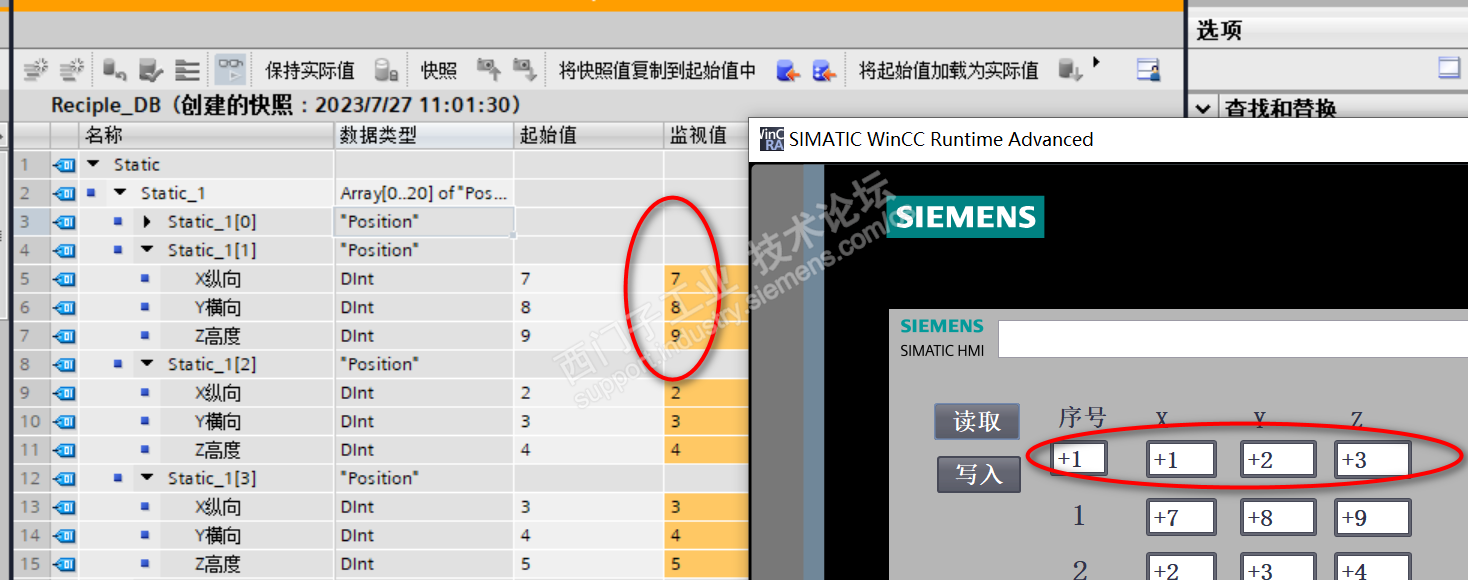The image size is (1468, 580).
Task: Click the 序号 input field showing +1
Action: coord(1080,459)
